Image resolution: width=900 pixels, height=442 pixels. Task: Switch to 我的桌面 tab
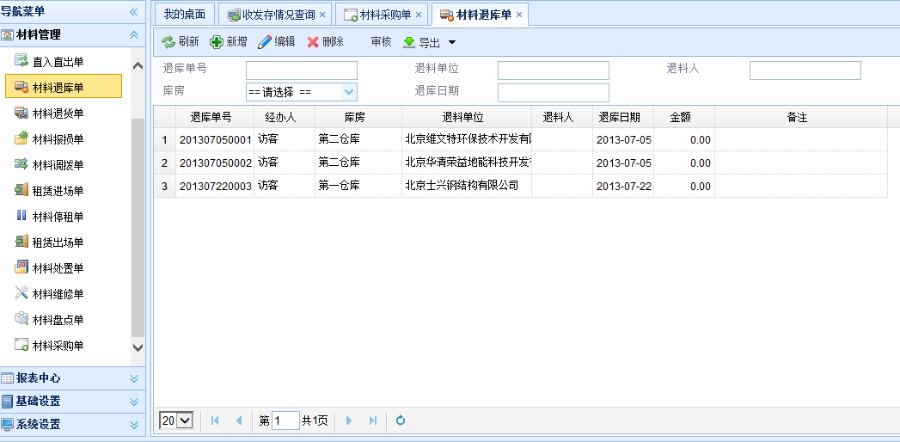pyautogui.click(x=185, y=15)
